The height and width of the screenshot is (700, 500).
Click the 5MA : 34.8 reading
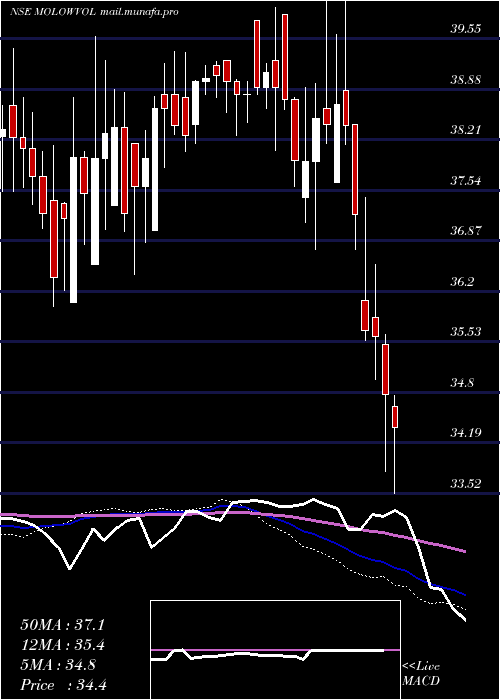(x=59, y=666)
